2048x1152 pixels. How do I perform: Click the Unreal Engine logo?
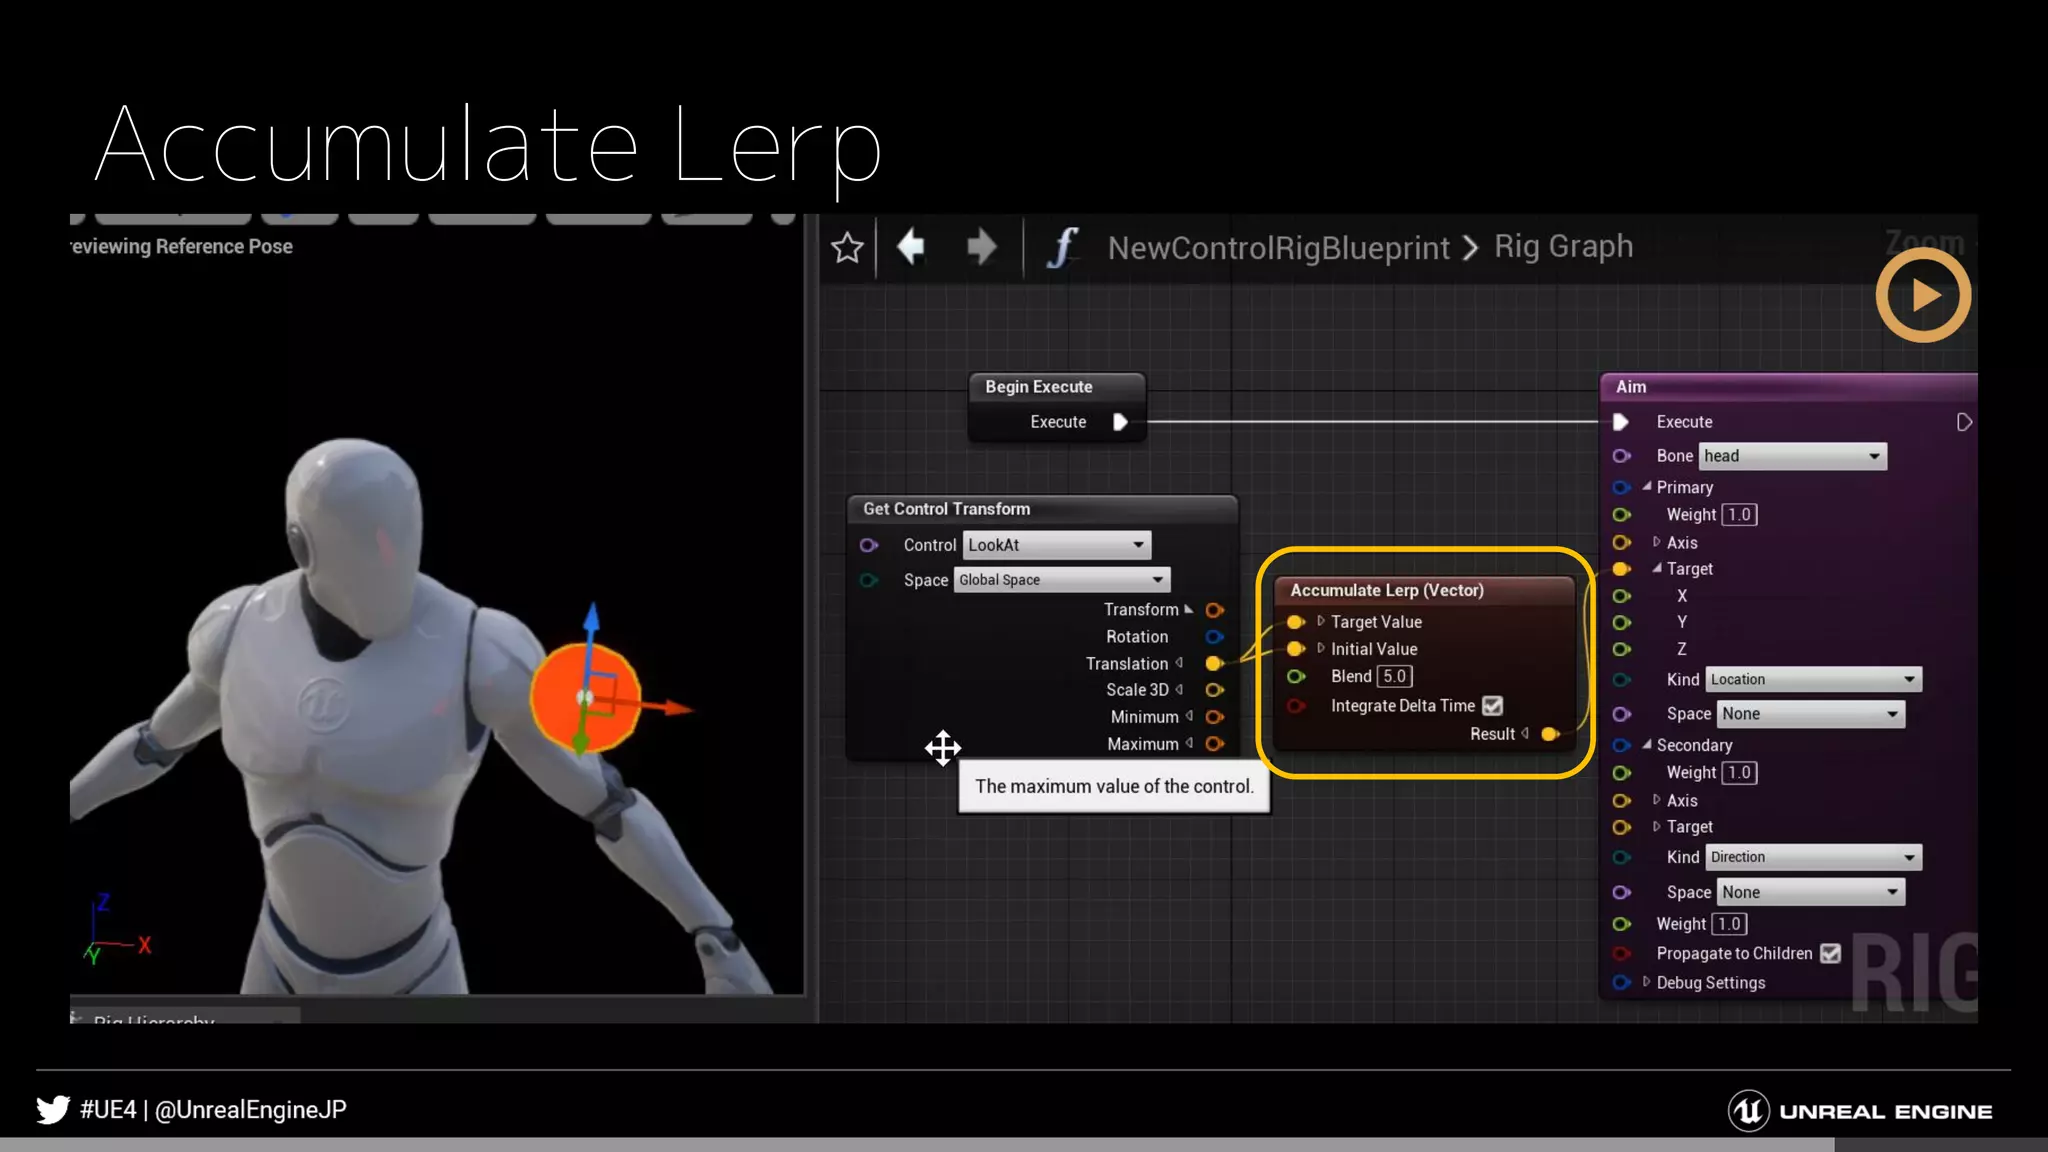pyautogui.click(x=1749, y=1111)
